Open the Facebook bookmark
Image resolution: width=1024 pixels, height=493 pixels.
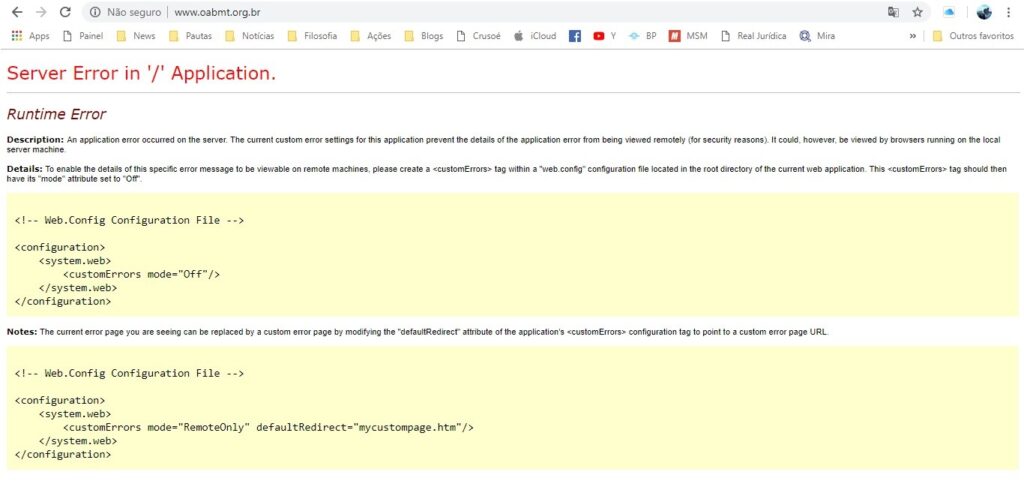tap(575, 36)
